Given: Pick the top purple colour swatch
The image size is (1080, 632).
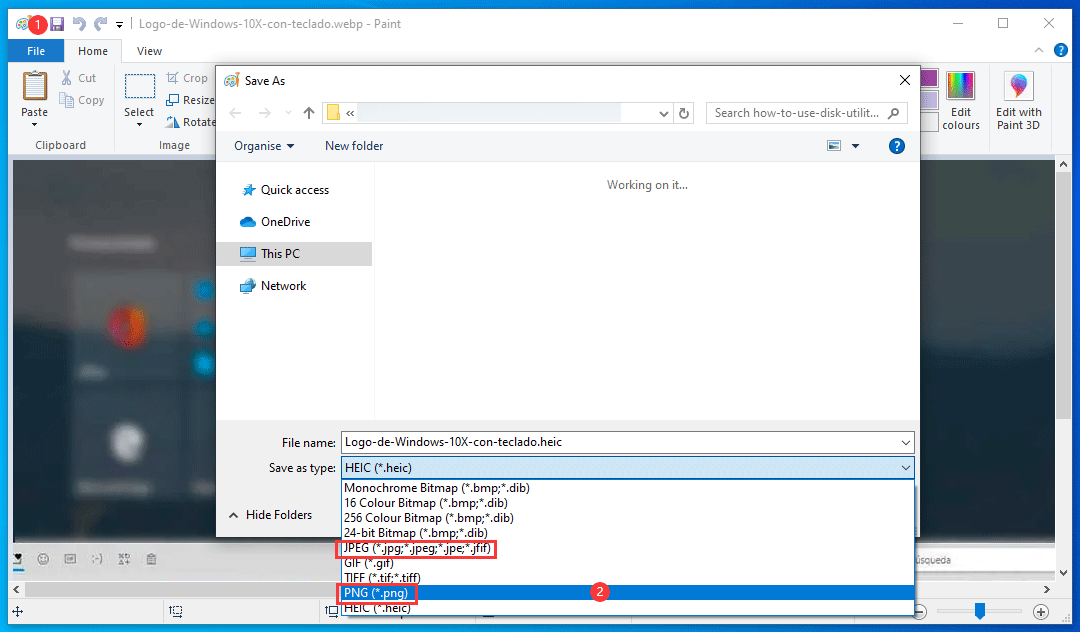Looking at the screenshot, I should (928, 78).
